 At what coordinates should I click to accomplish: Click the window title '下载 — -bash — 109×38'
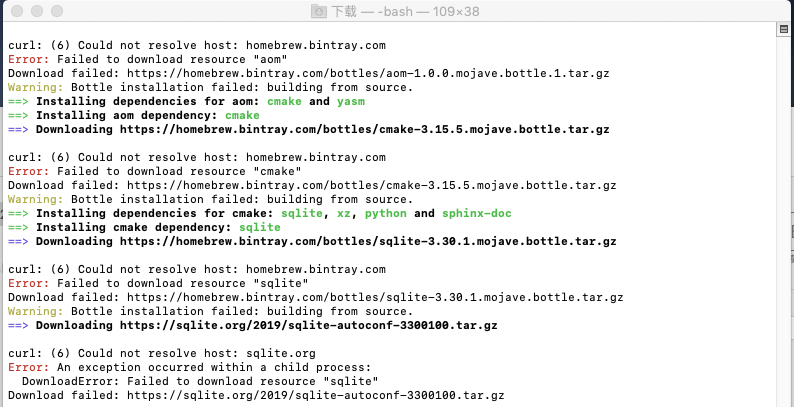click(x=405, y=11)
